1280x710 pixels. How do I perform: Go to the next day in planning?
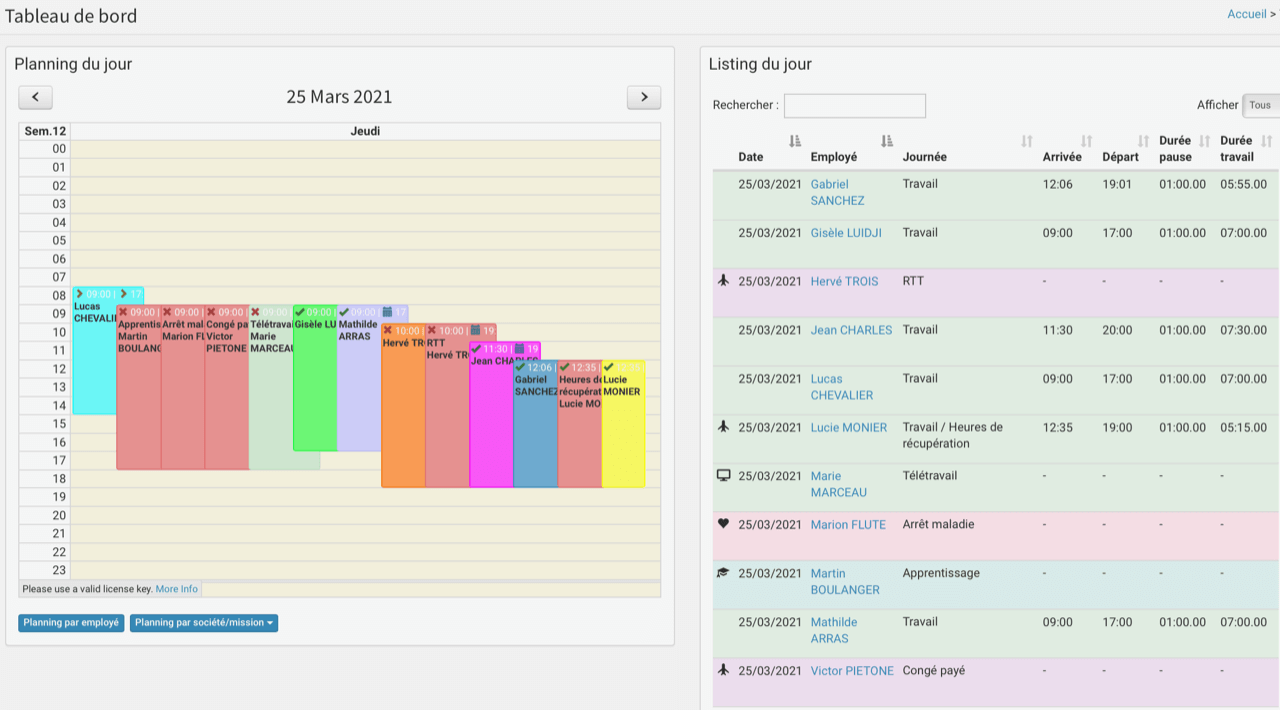pyautogui.click(x=643, y=97)
